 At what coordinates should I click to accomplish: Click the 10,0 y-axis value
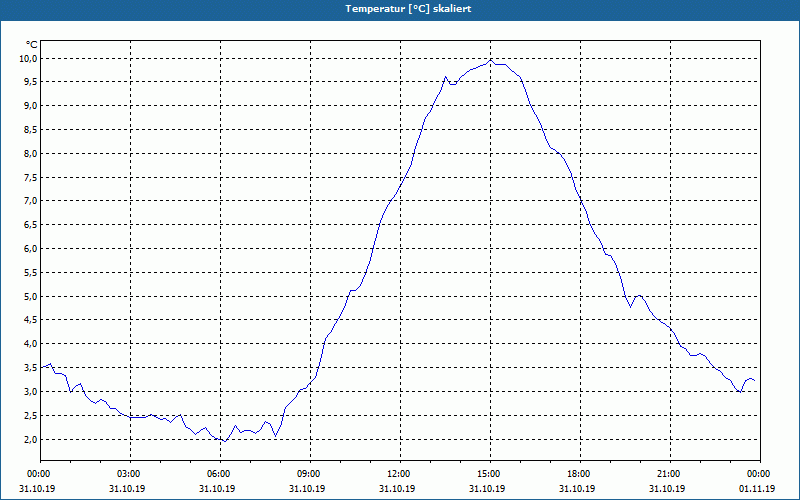tap(29, 59)
